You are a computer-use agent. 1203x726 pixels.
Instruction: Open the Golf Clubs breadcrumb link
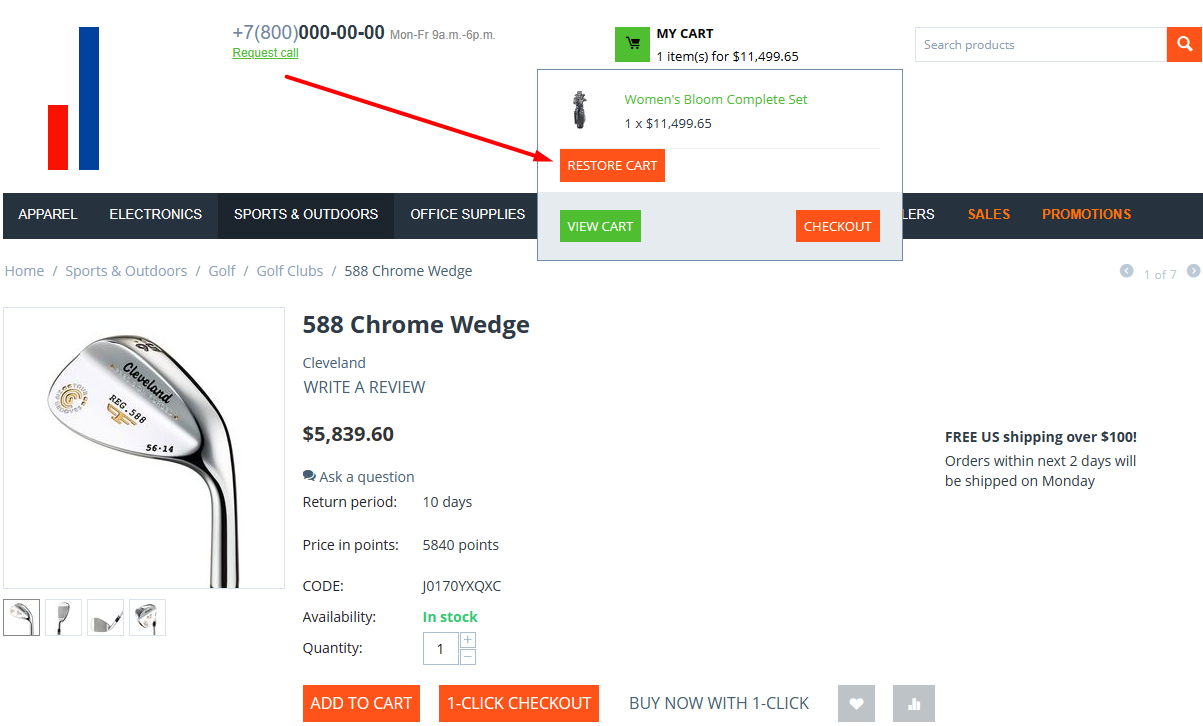(290, 271)
